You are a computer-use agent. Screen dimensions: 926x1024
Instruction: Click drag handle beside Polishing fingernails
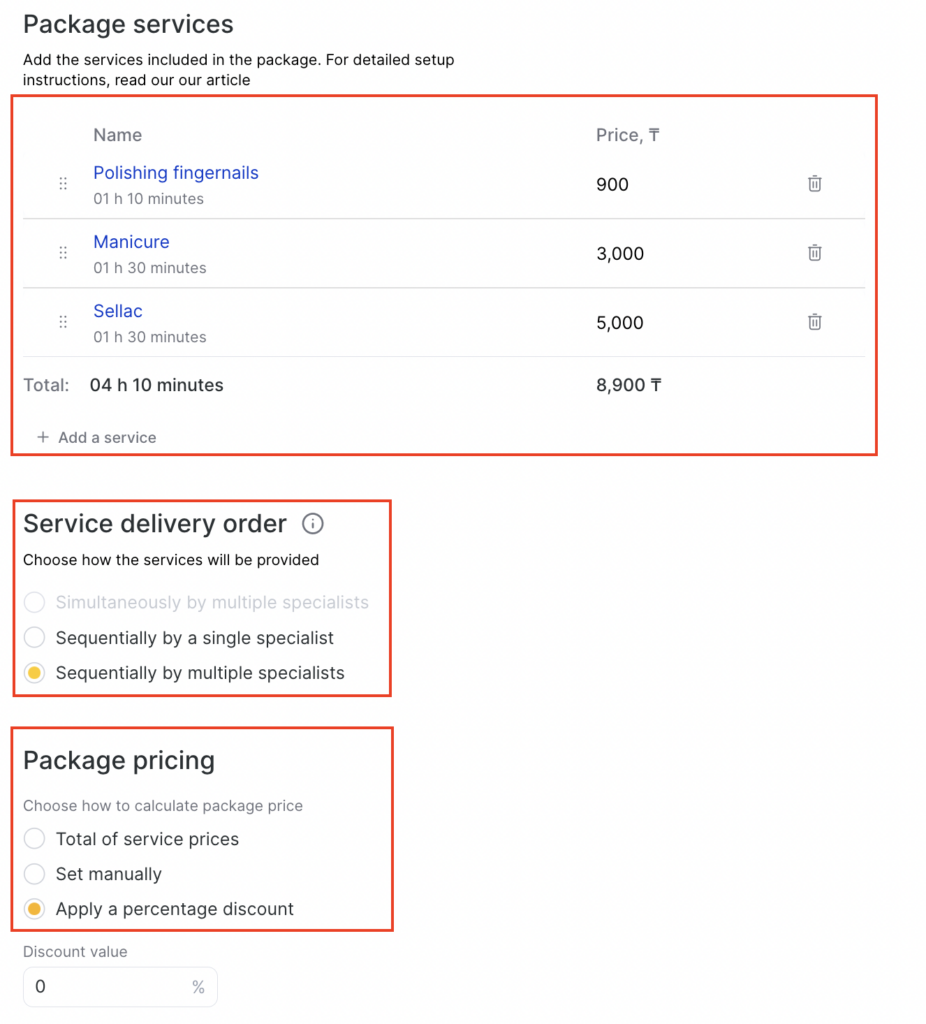[63, 184]
